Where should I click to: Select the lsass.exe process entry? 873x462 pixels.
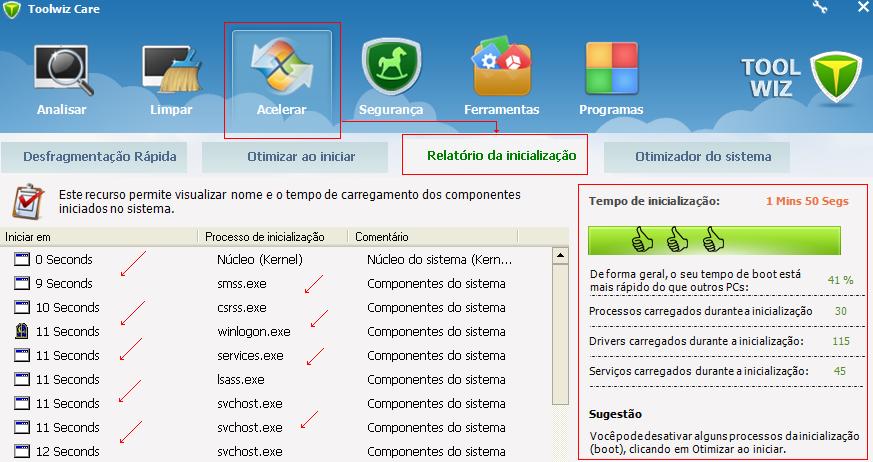tap(241, 379)
